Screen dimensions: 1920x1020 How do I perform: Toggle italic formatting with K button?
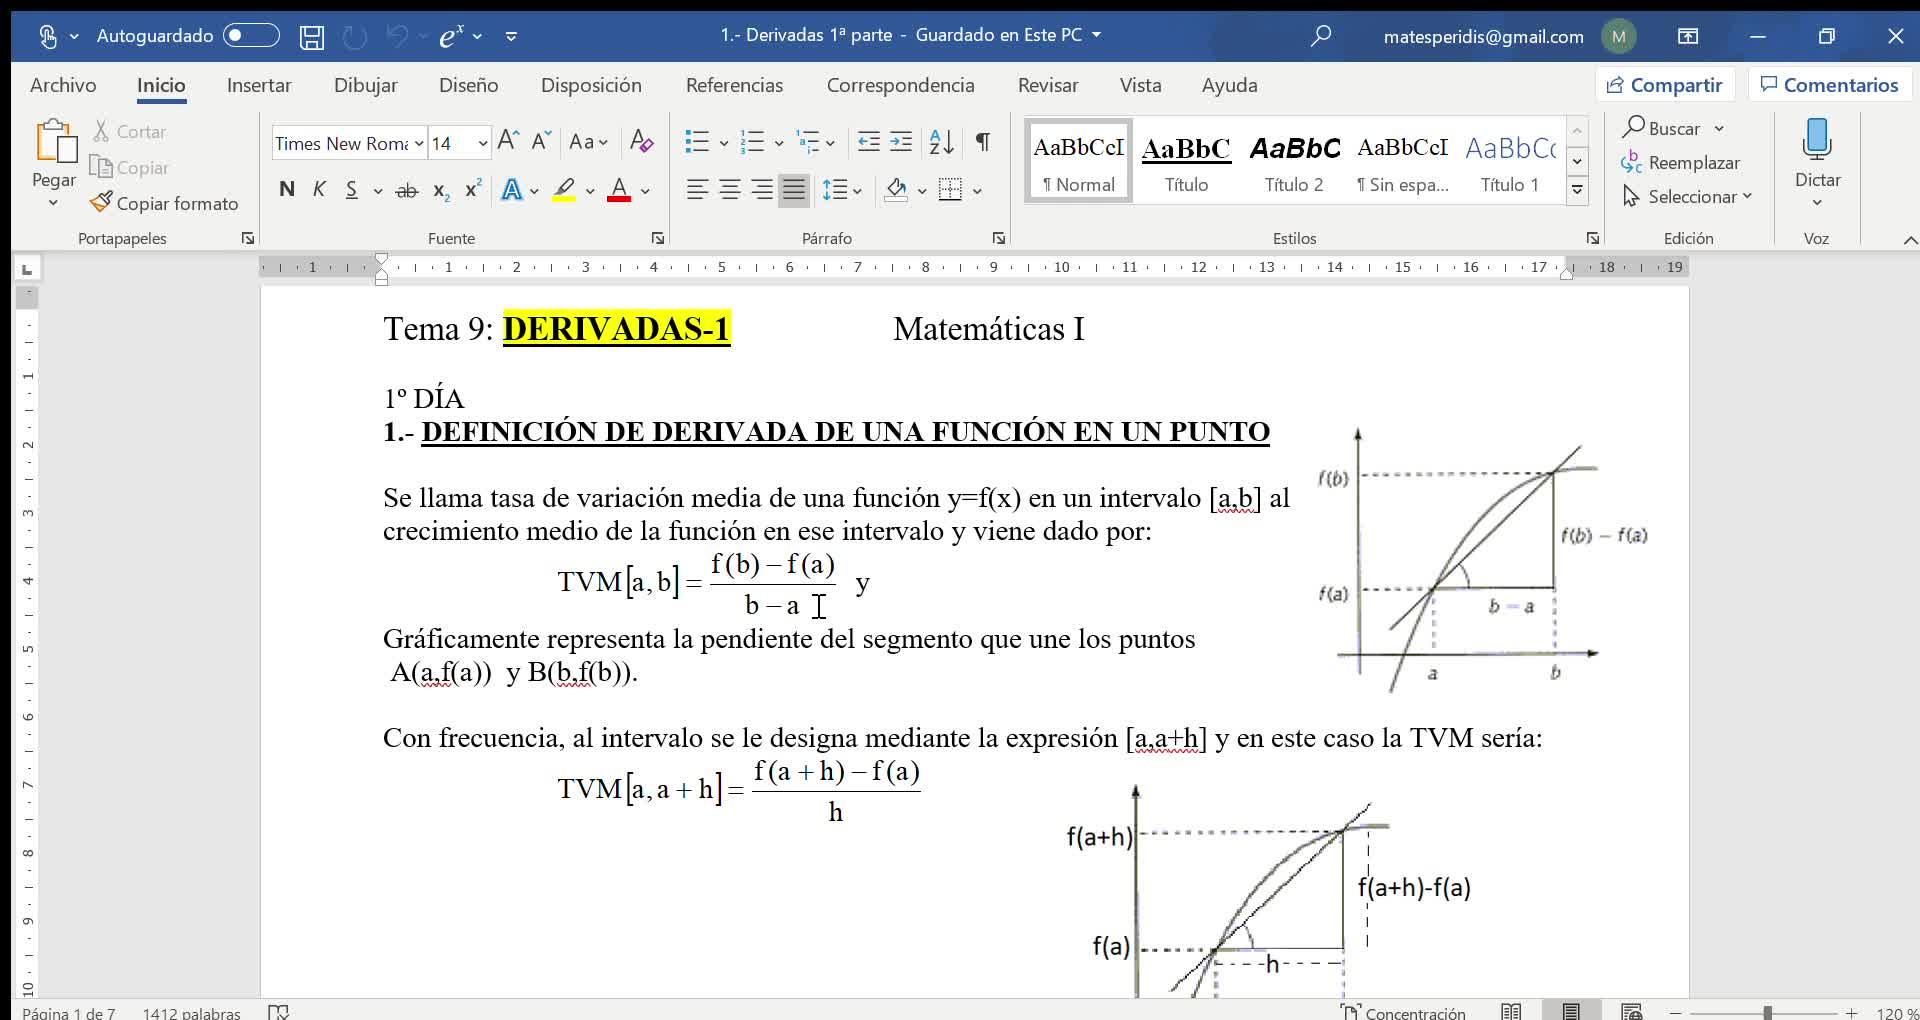pyautogui.click(x=319, y=190)
